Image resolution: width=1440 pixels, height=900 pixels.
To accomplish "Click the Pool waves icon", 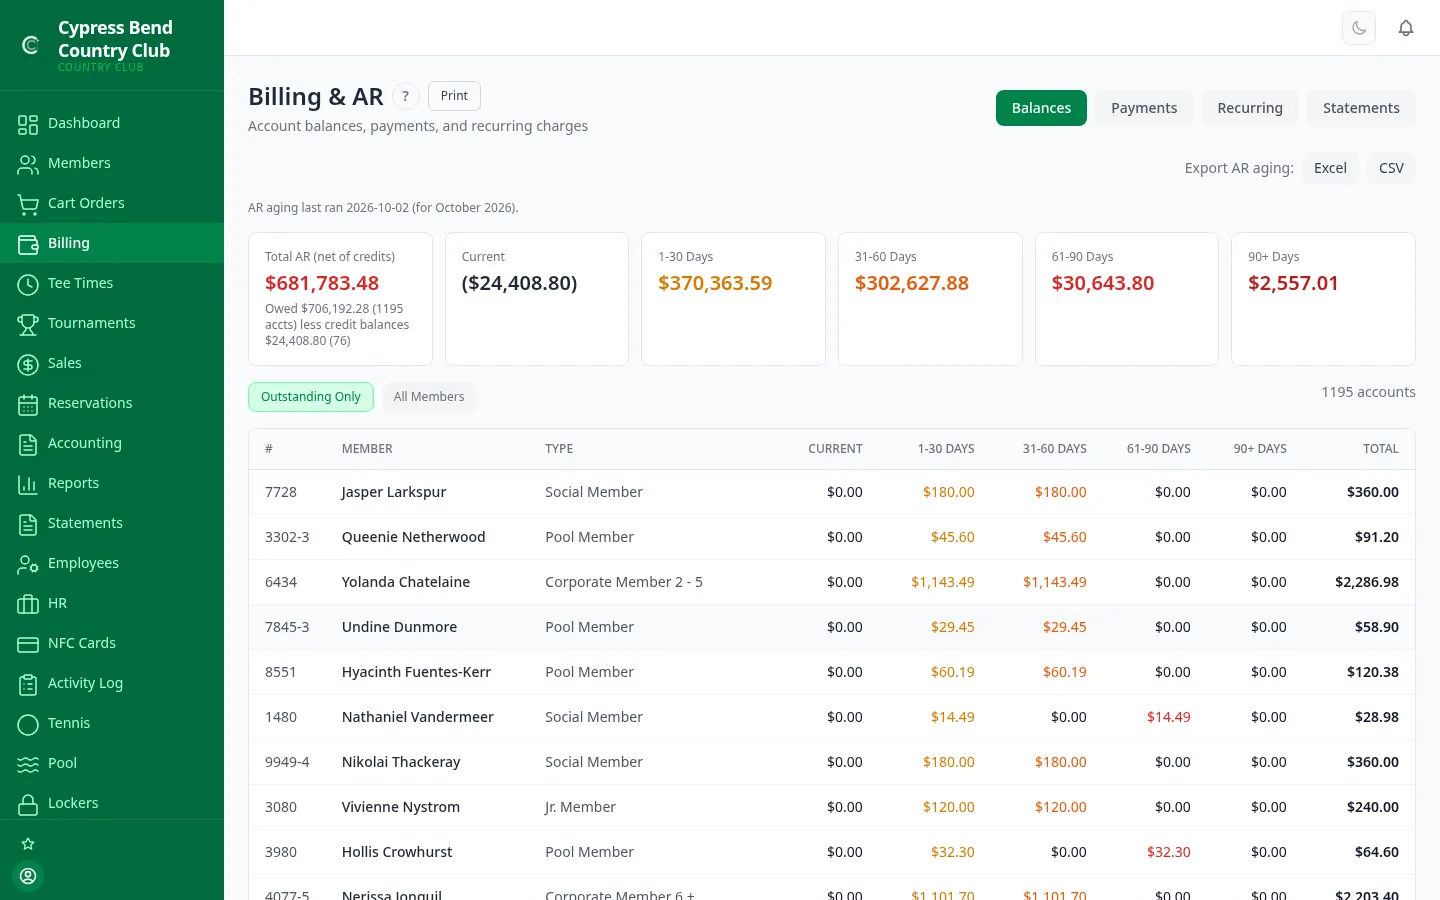I will click(28, 764).
